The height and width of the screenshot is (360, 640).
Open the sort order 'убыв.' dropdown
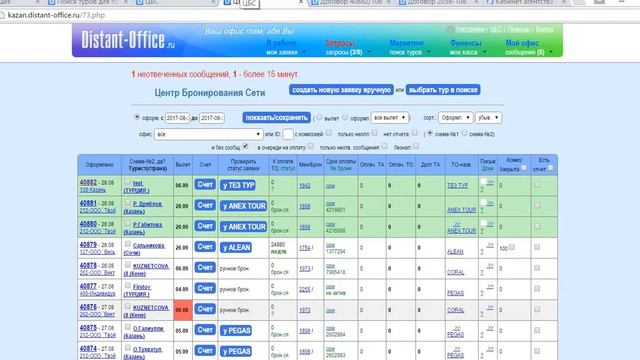pyautogui.click(x=488, y=118)
